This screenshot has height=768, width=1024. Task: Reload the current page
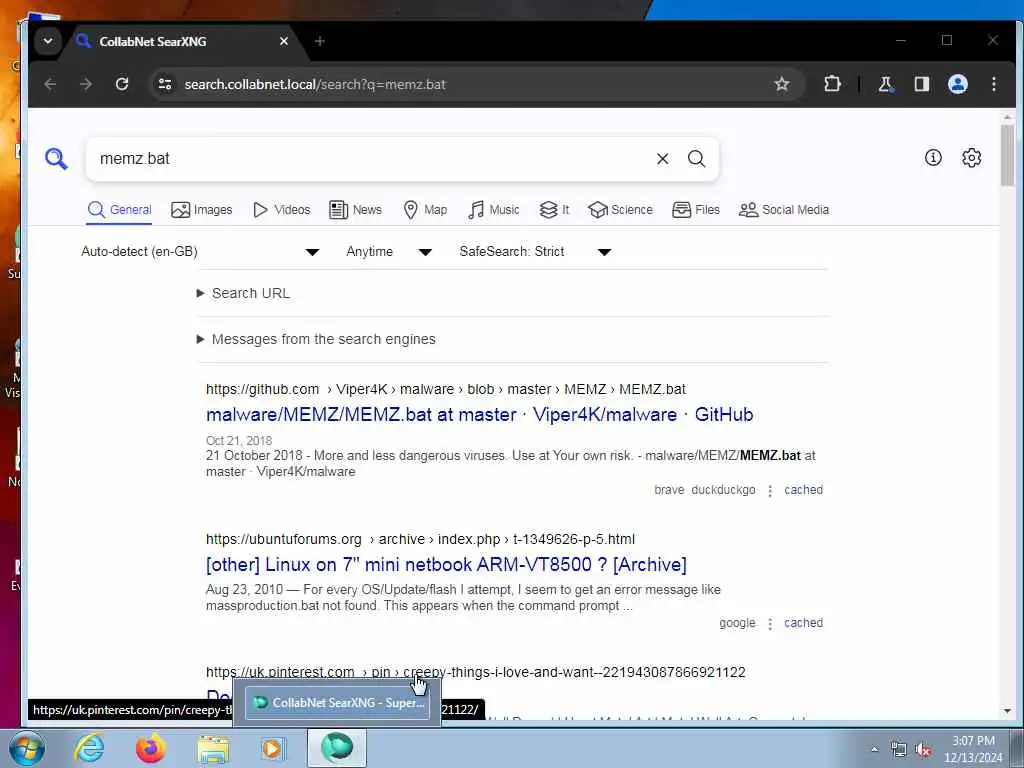coord(121,84)
